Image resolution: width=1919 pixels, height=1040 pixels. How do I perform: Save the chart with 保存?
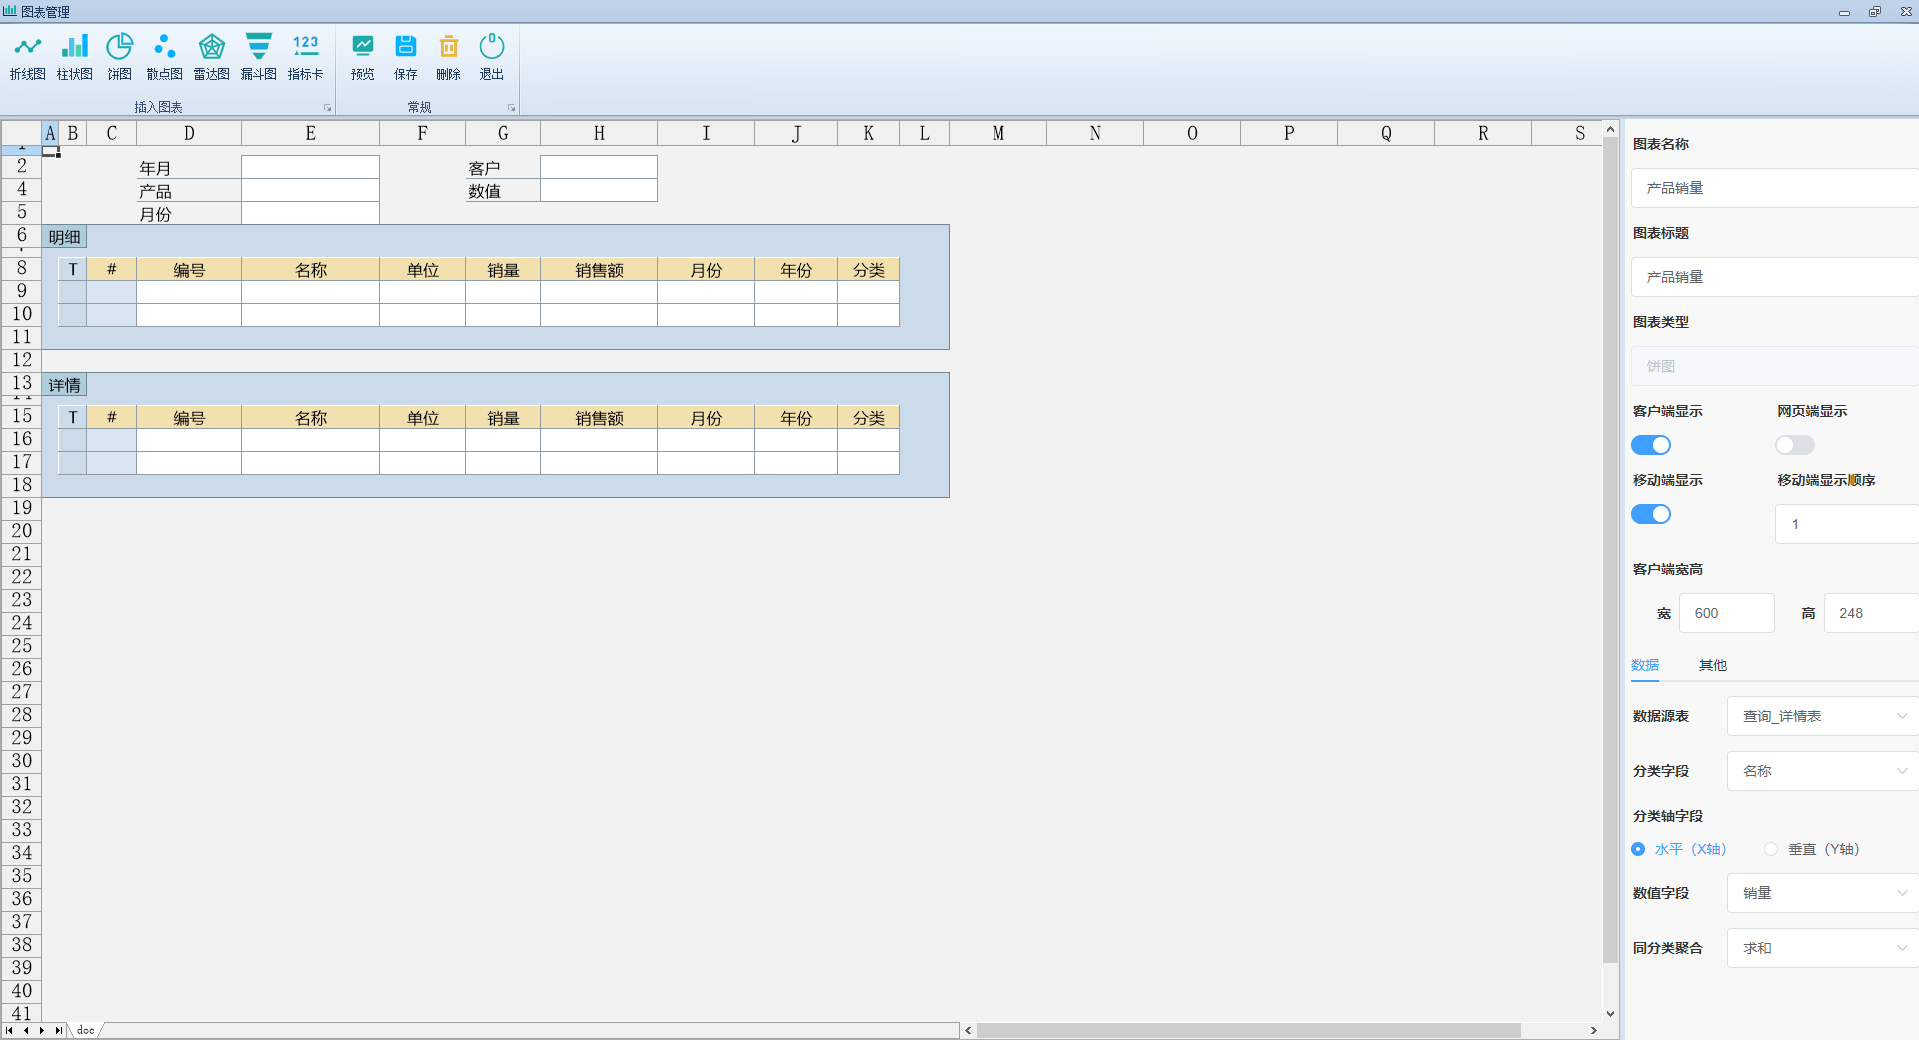(405, 56)
